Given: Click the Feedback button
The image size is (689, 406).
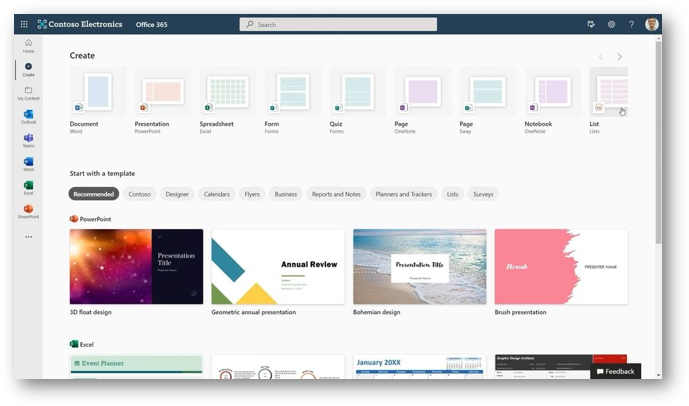Looking at the screenshot, I should [615, 371].
